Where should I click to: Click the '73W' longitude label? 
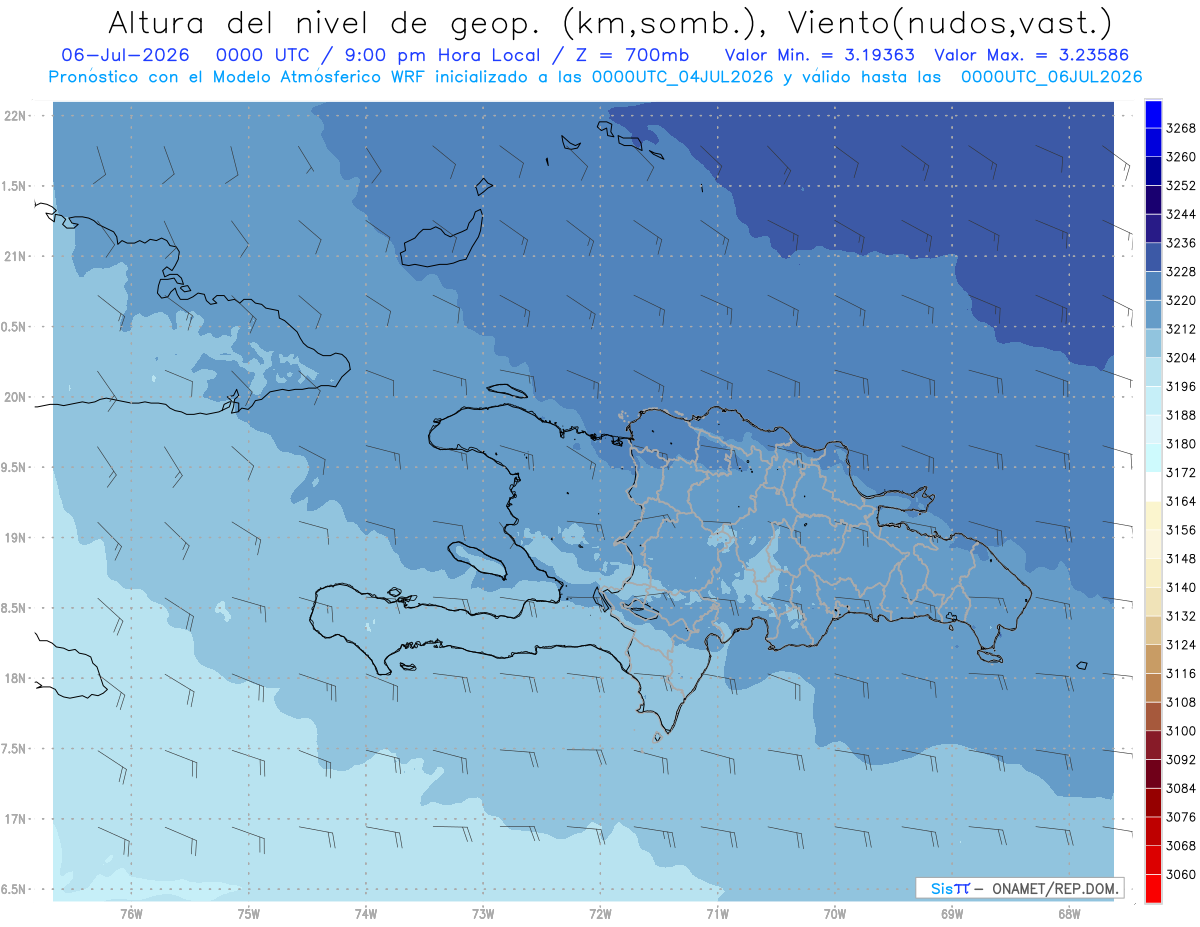(x=483, y=913)
